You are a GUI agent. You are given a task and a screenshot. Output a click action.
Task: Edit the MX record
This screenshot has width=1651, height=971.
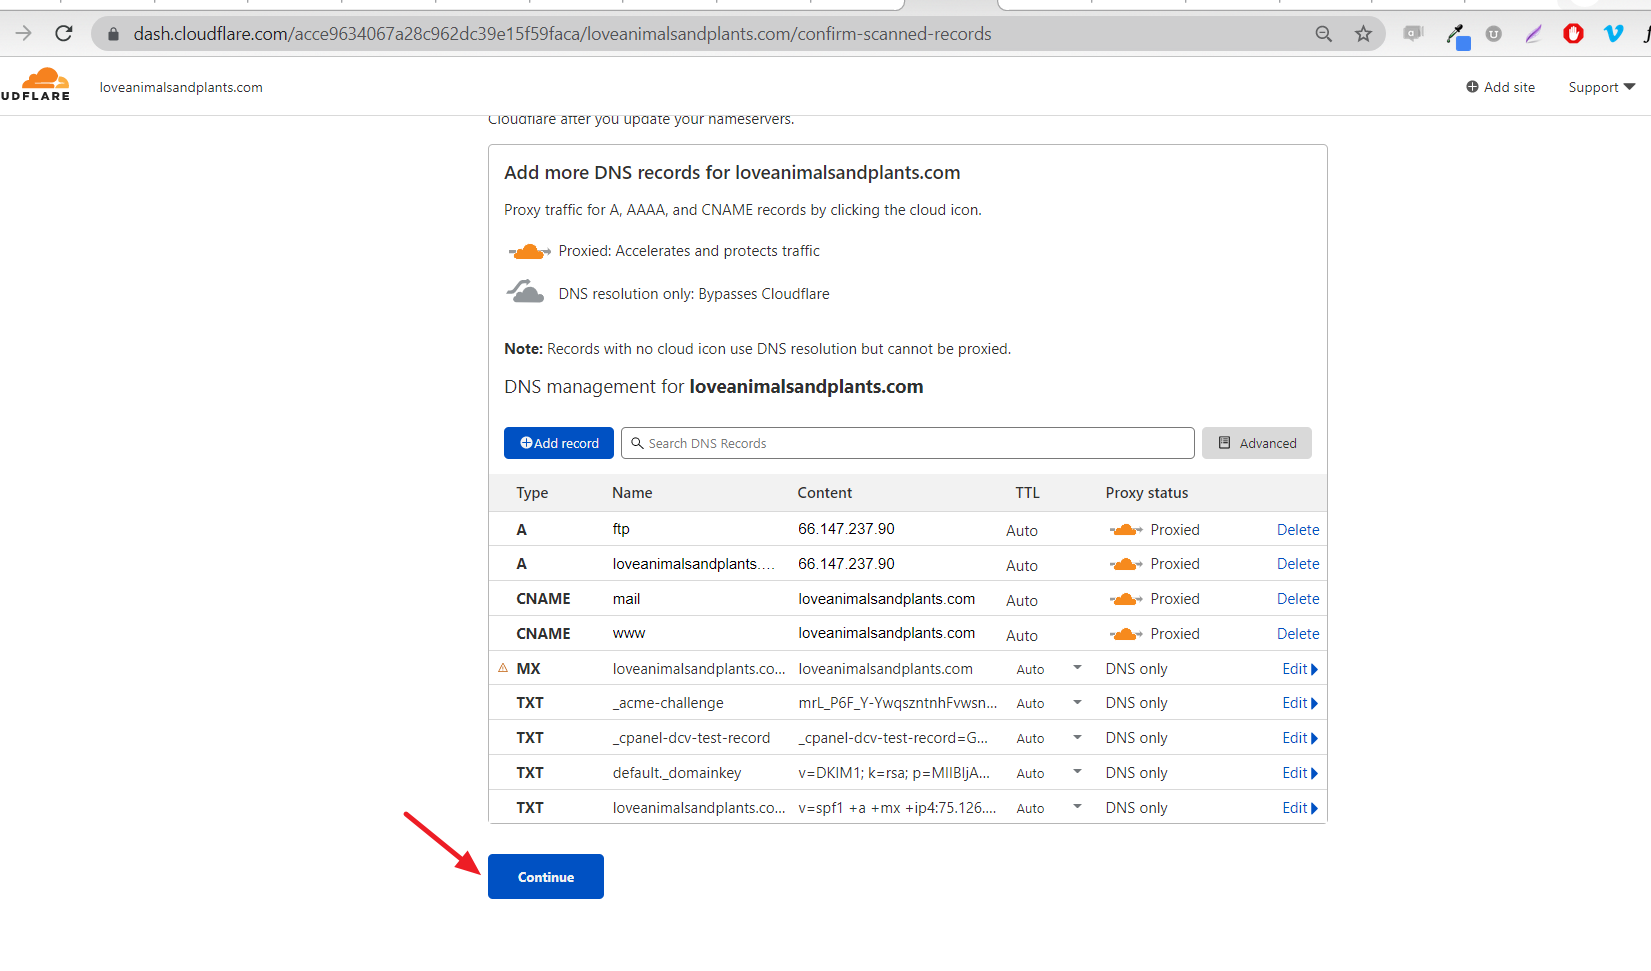click(1300, 669)
